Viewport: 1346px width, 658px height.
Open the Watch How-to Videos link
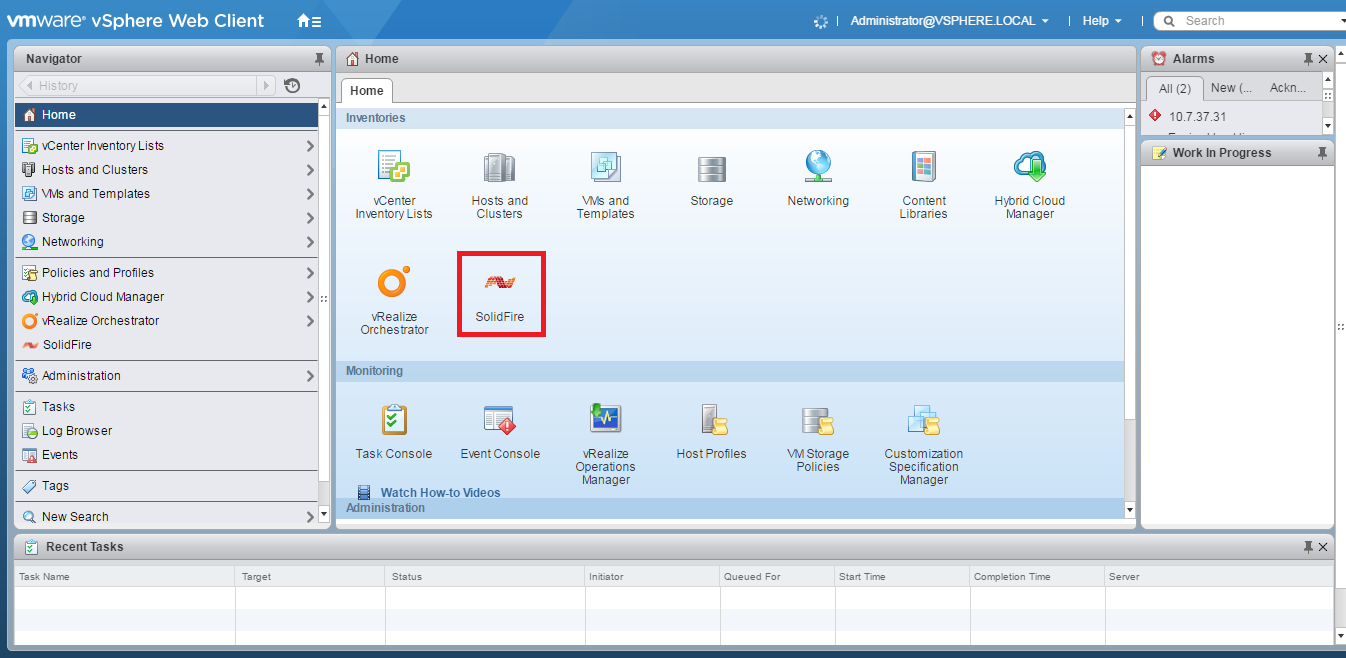(x=440, y=493)
